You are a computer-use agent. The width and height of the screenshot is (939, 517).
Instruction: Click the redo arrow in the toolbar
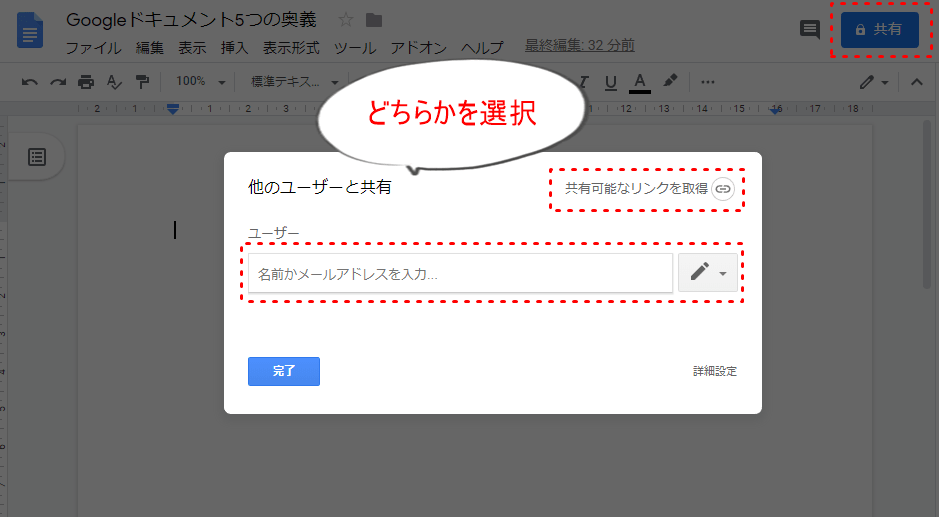(58, 82)
